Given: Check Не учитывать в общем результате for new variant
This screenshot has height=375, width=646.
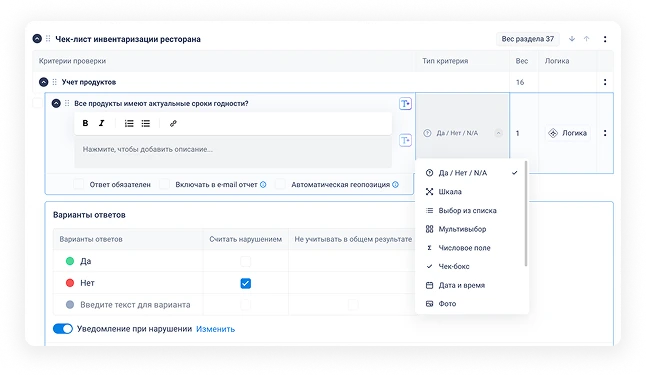Looking at the screenshot, I should (353, 305).
